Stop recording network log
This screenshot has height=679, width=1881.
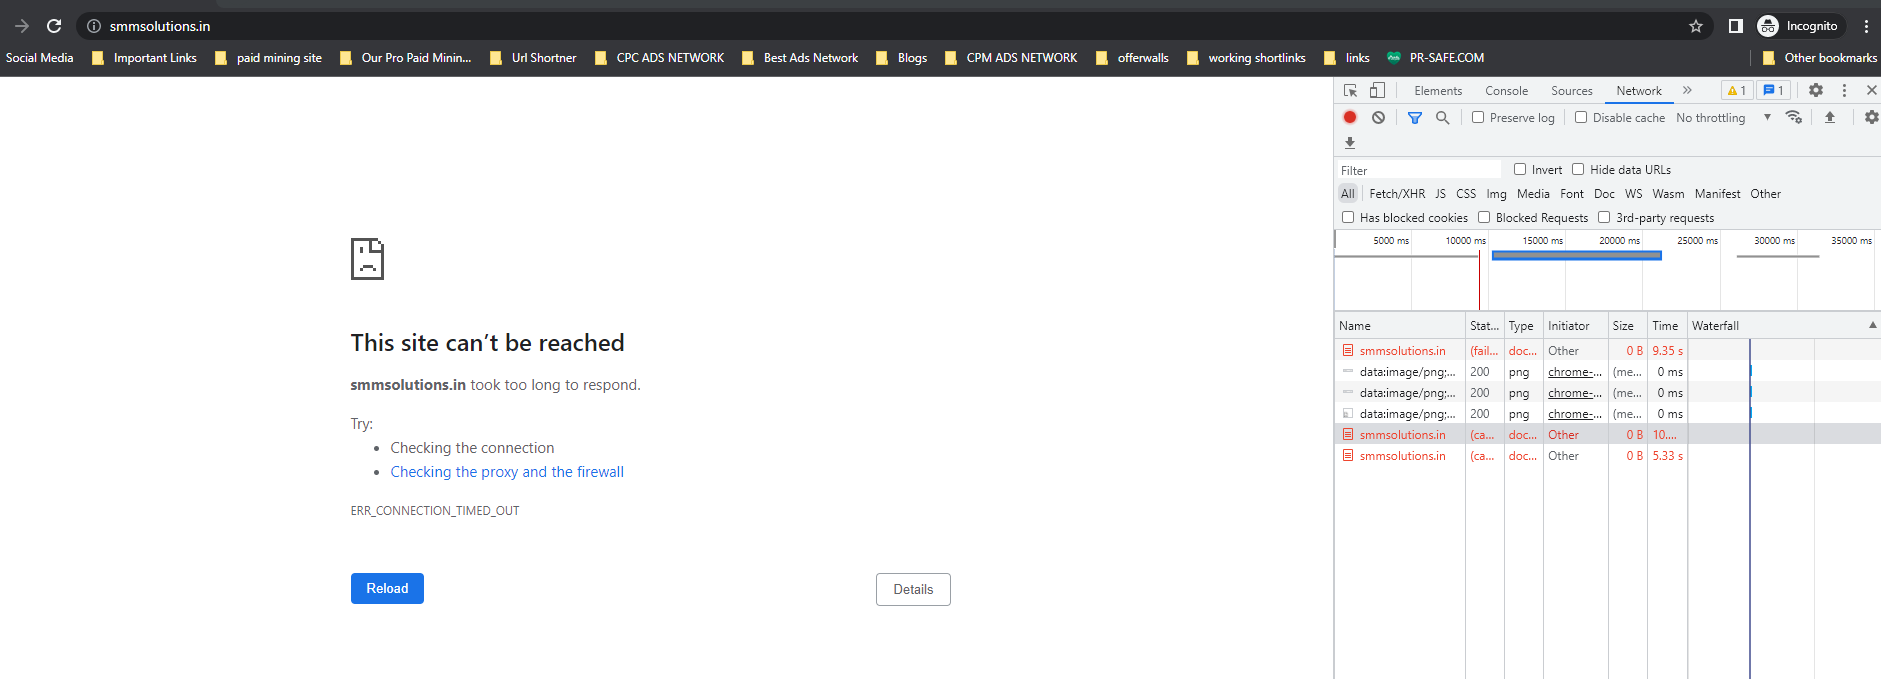pos(1350,117)
